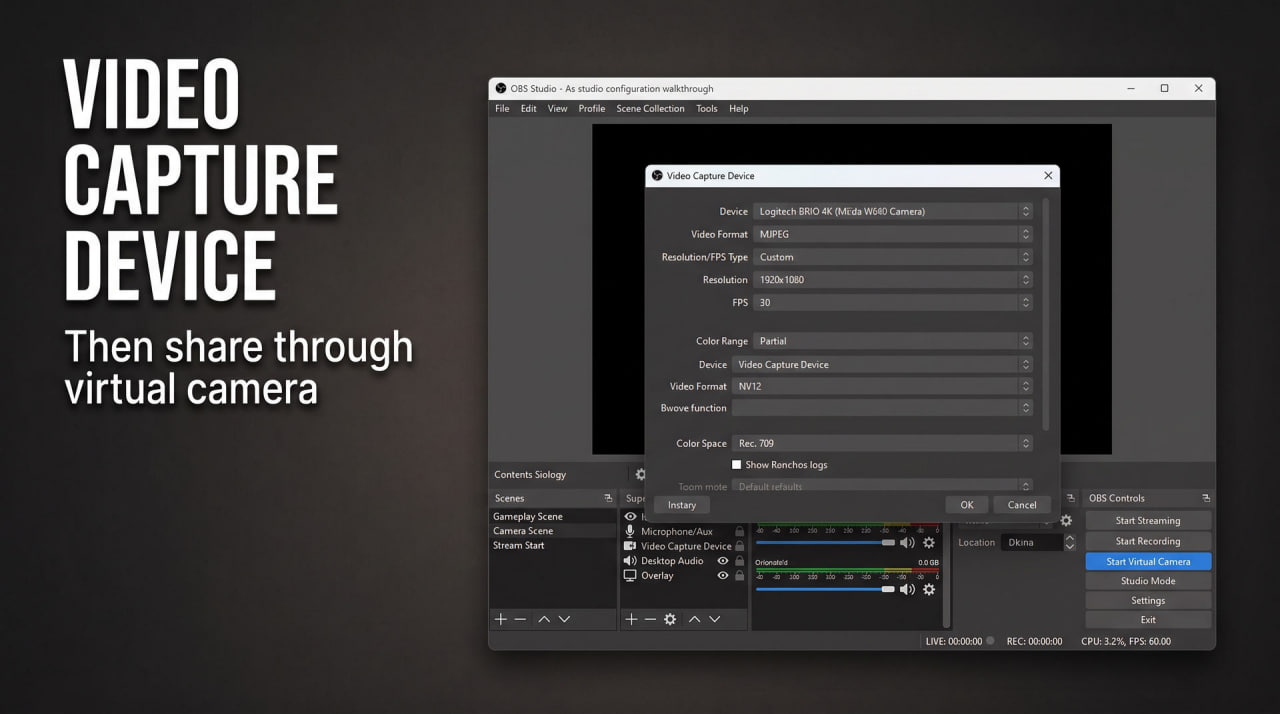
Task: Move the scene down with the Scenes down arrow
Action: (564, 620)
